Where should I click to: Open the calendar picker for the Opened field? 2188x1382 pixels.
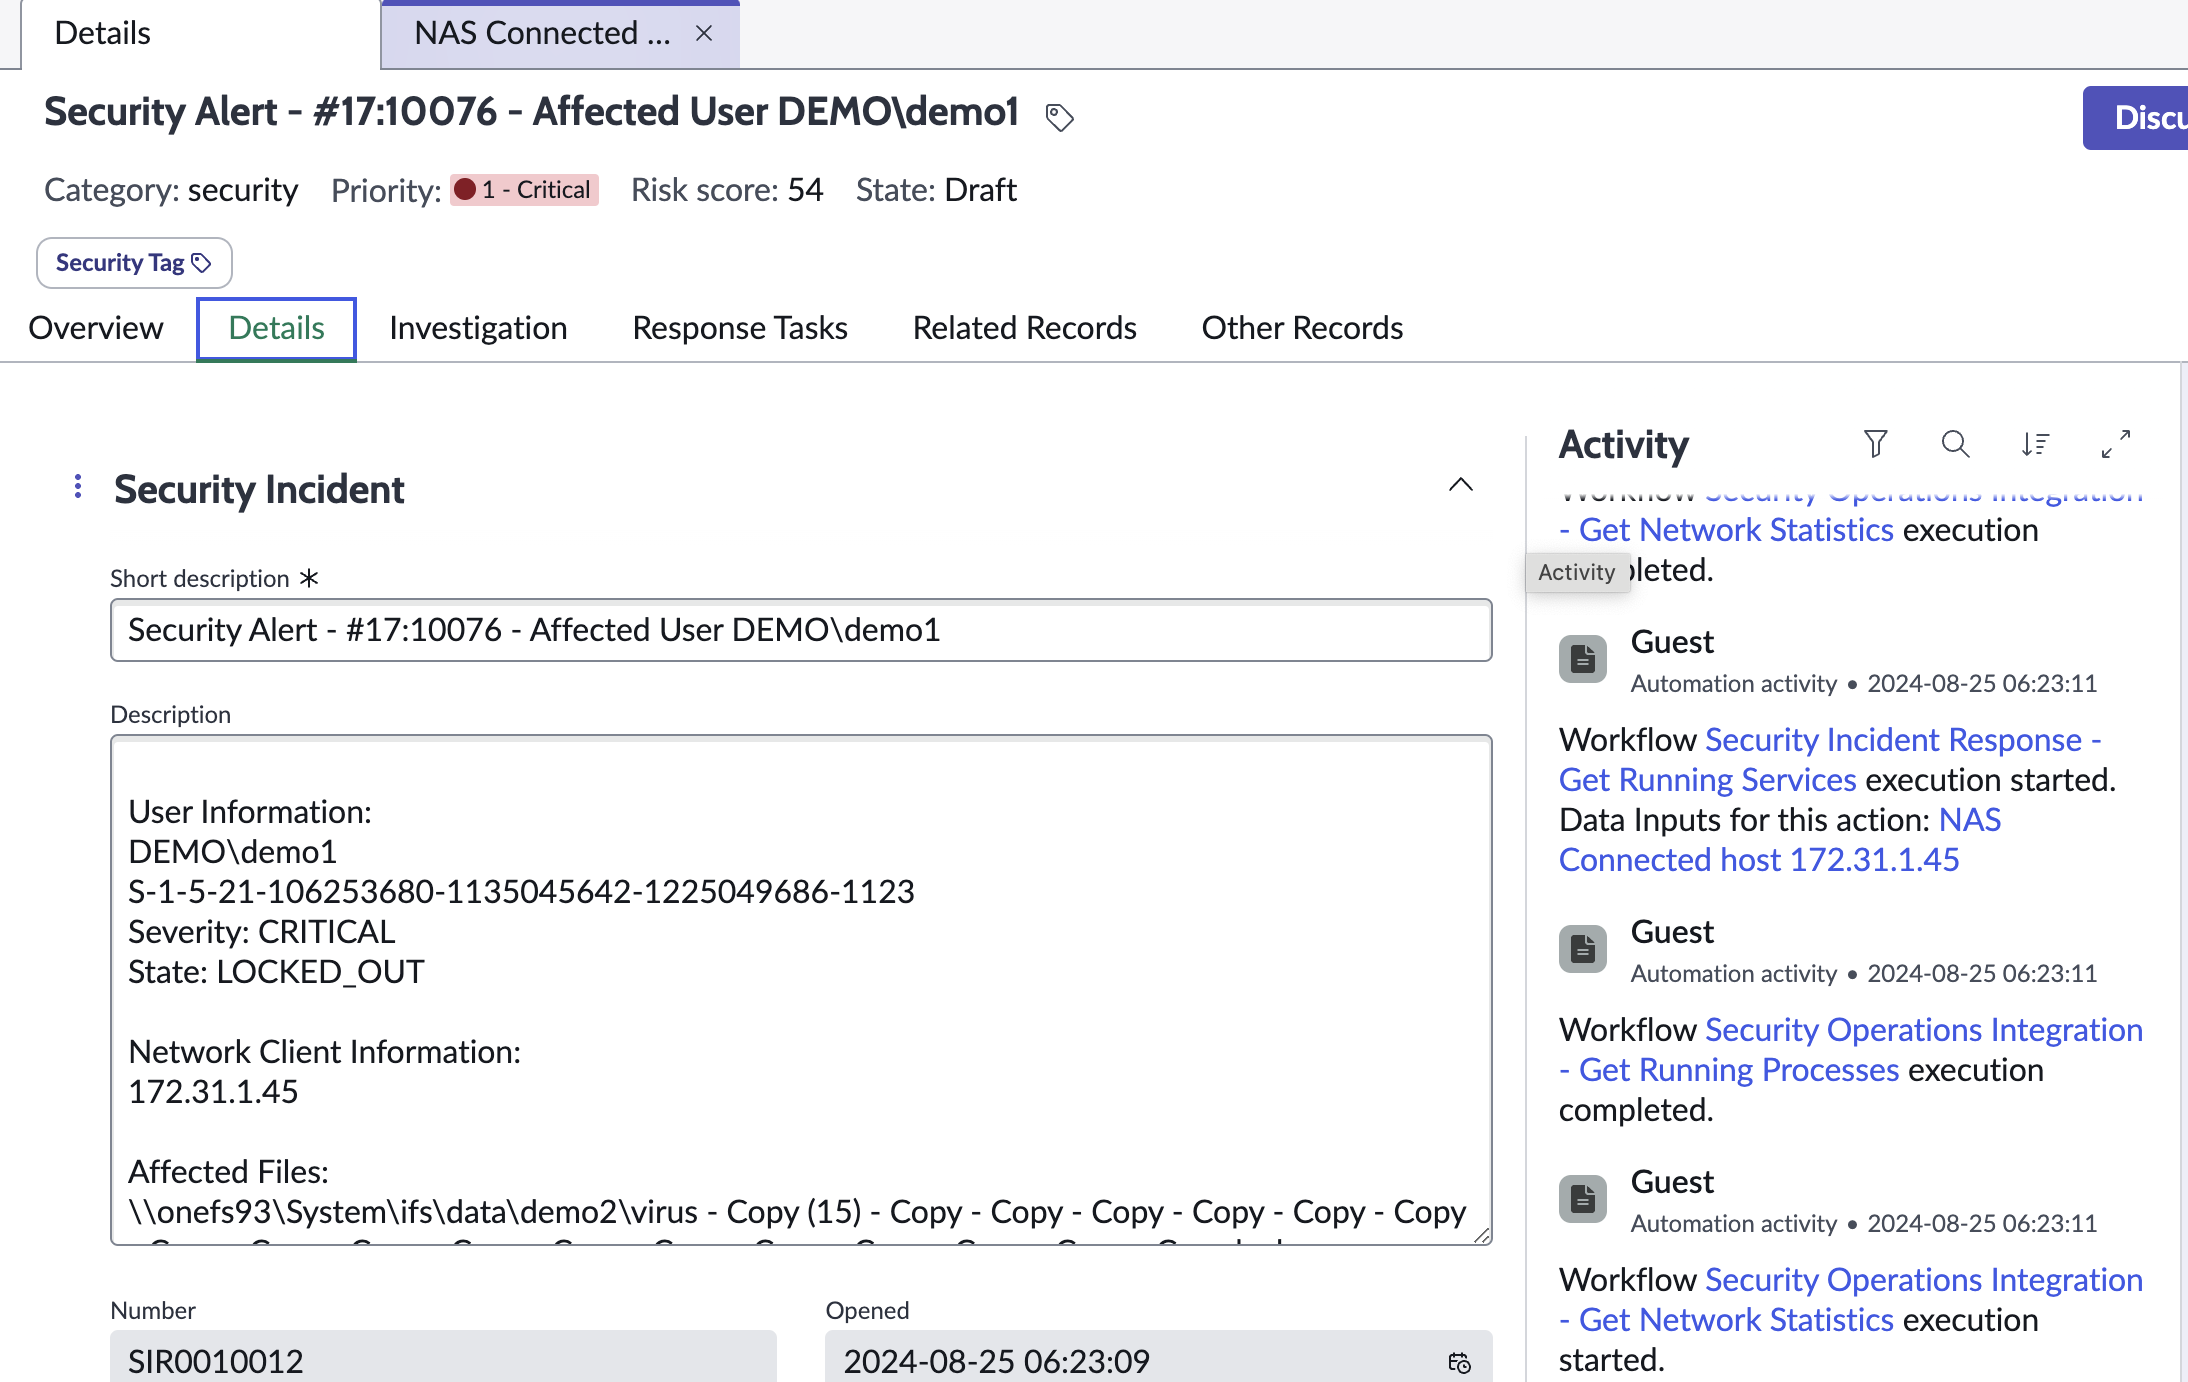click(x=1458, y=1360)
